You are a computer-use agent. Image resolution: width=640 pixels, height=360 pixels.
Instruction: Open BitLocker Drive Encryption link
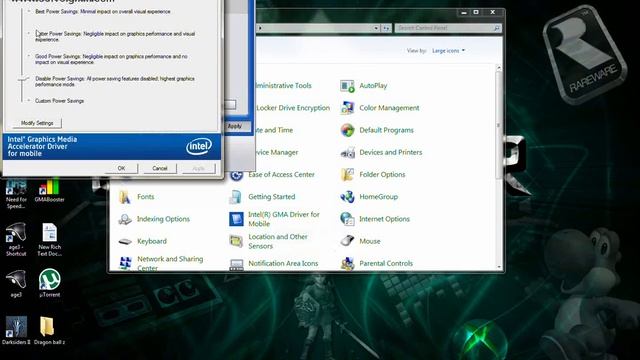click(293, 108)
